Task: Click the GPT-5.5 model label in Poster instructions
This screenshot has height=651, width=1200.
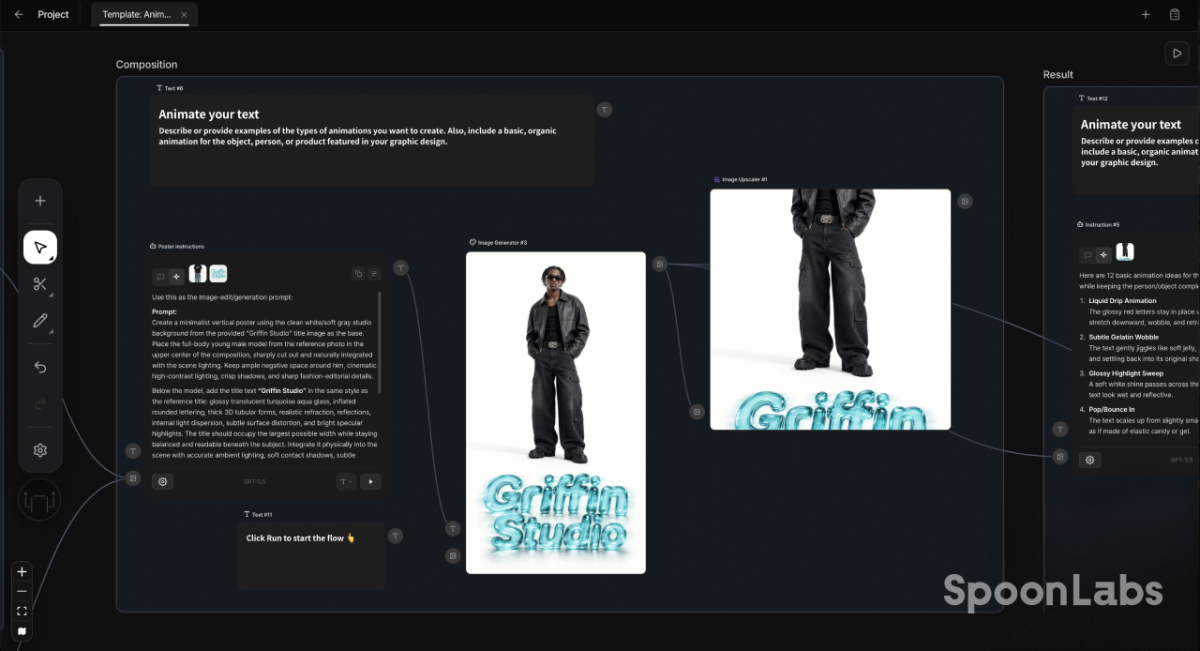Action: point(254,481)
